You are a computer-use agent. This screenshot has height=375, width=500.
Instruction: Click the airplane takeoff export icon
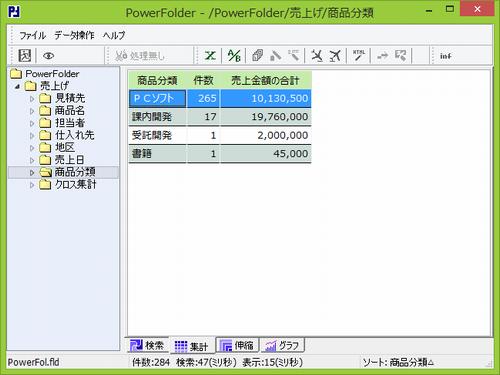335,55
